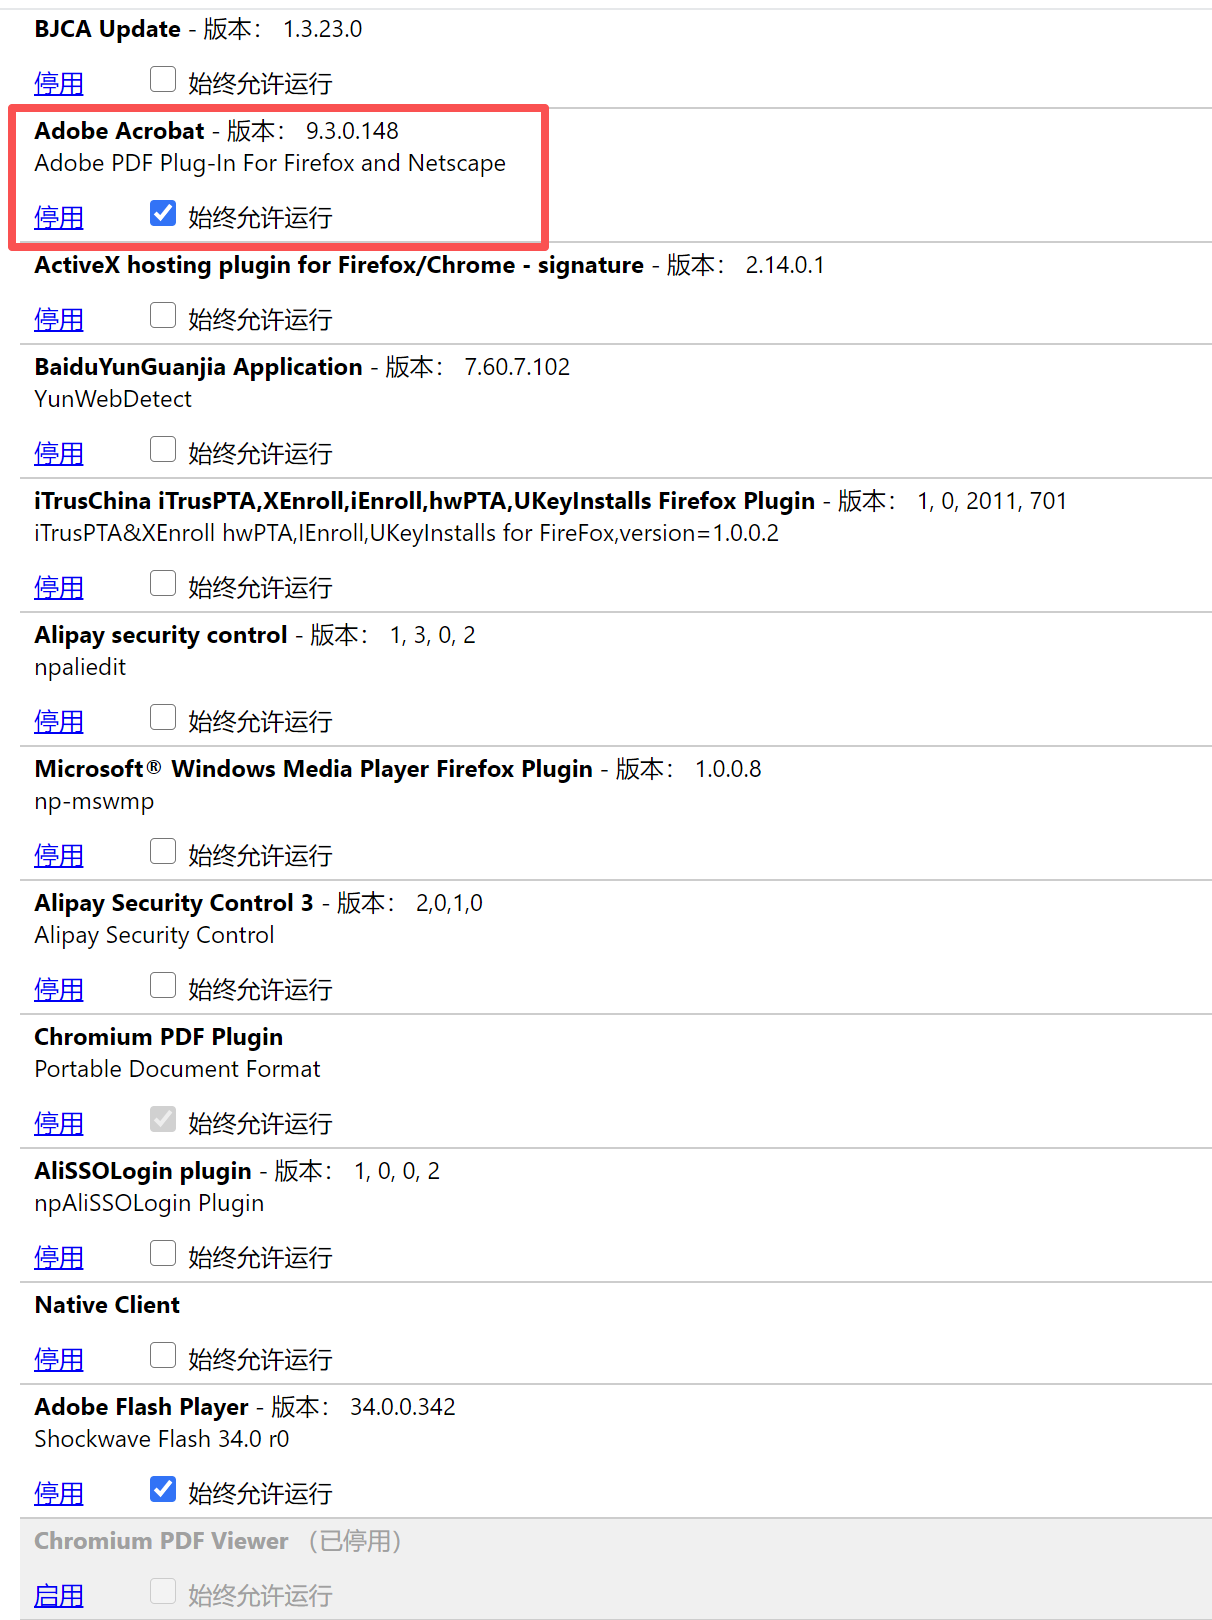Click BJCA Update version 1.3.23.0
1212x1620 pixels.
click(323, 29)
